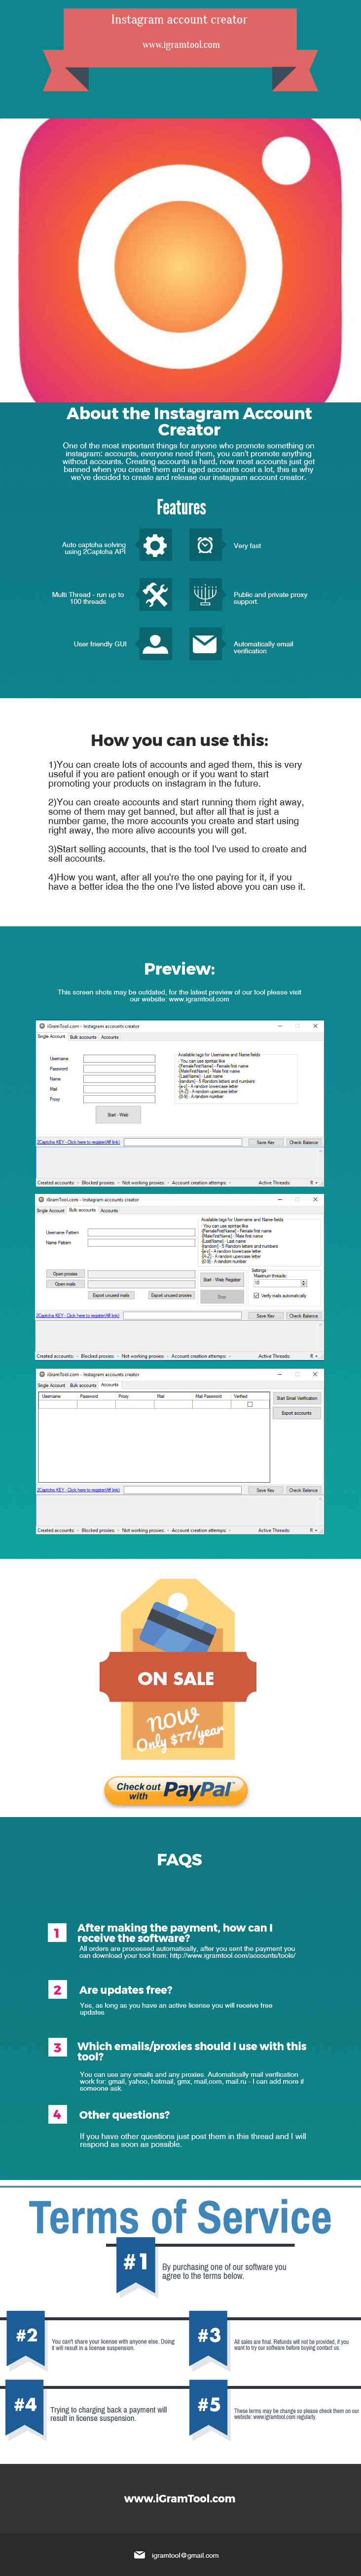Click the 'How you can use this:' heading
The width and height of the screenshot is (361, 2576).
tap(179, 740)
